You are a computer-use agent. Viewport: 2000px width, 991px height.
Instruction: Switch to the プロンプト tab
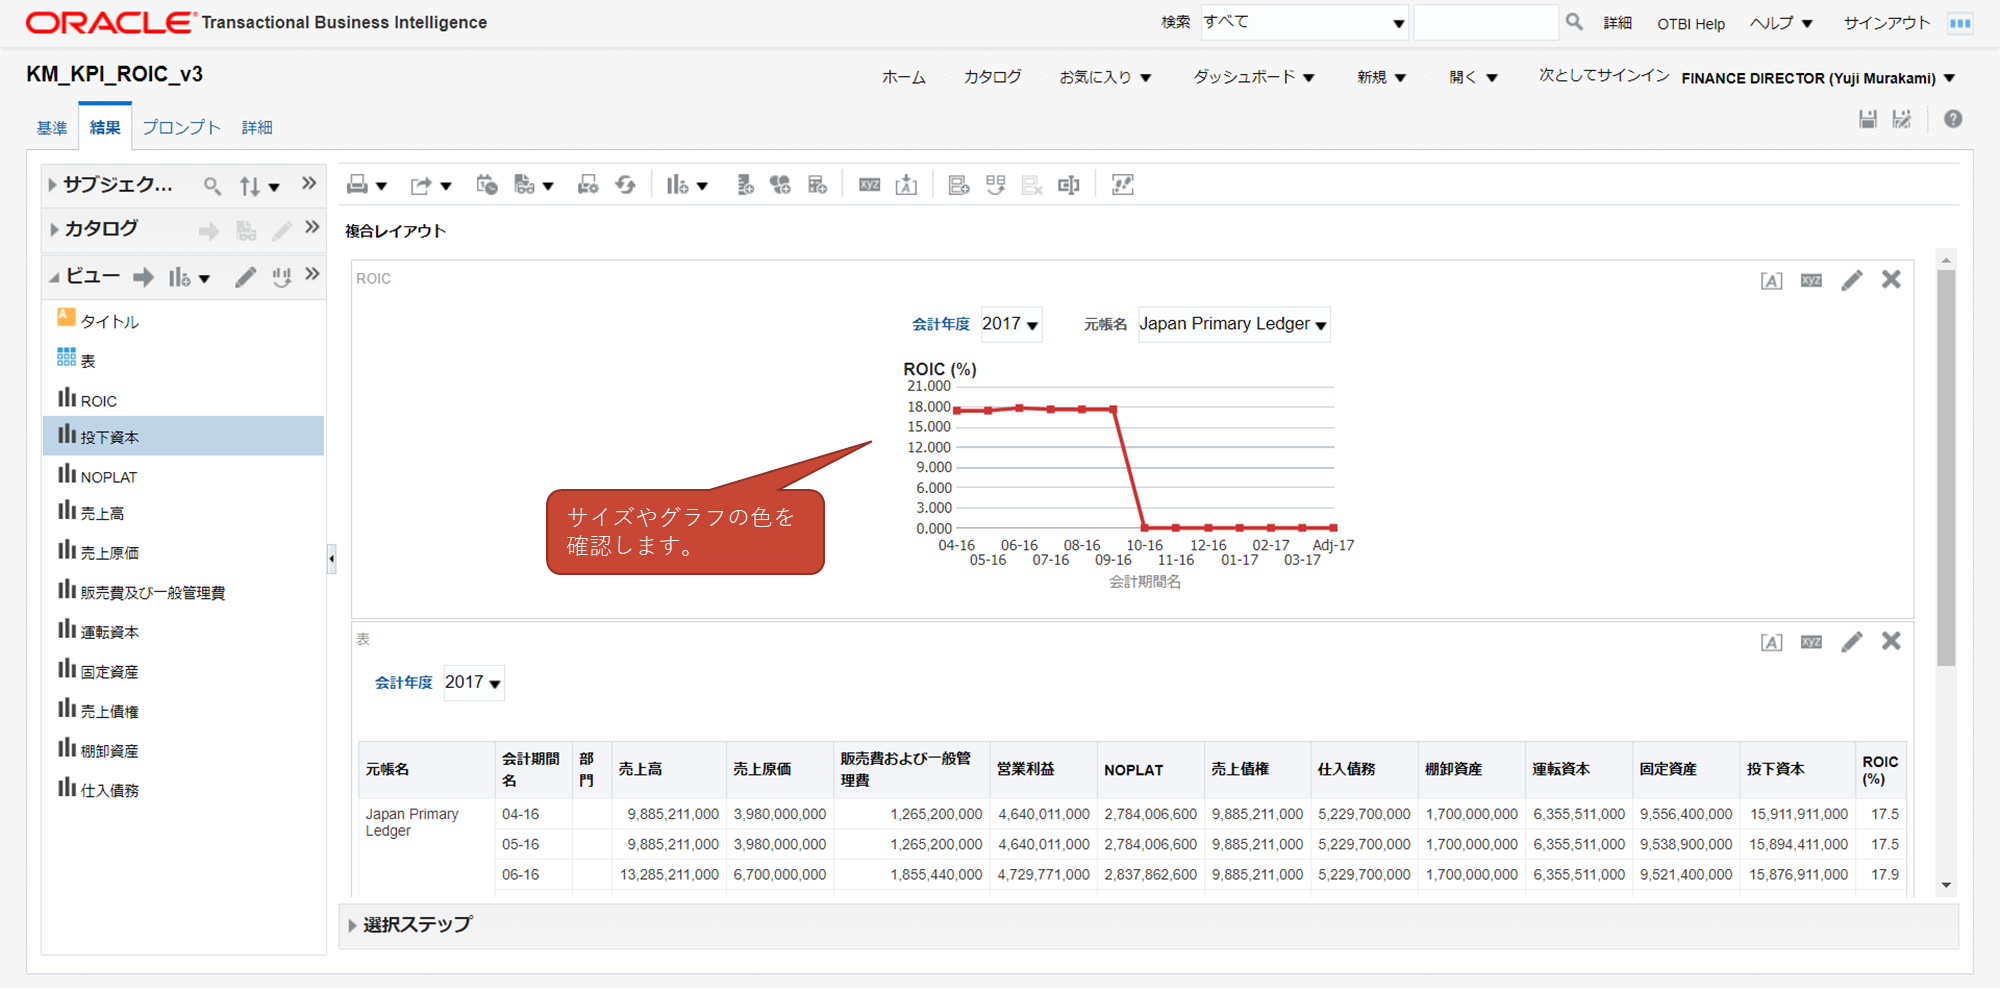[181, 128]
